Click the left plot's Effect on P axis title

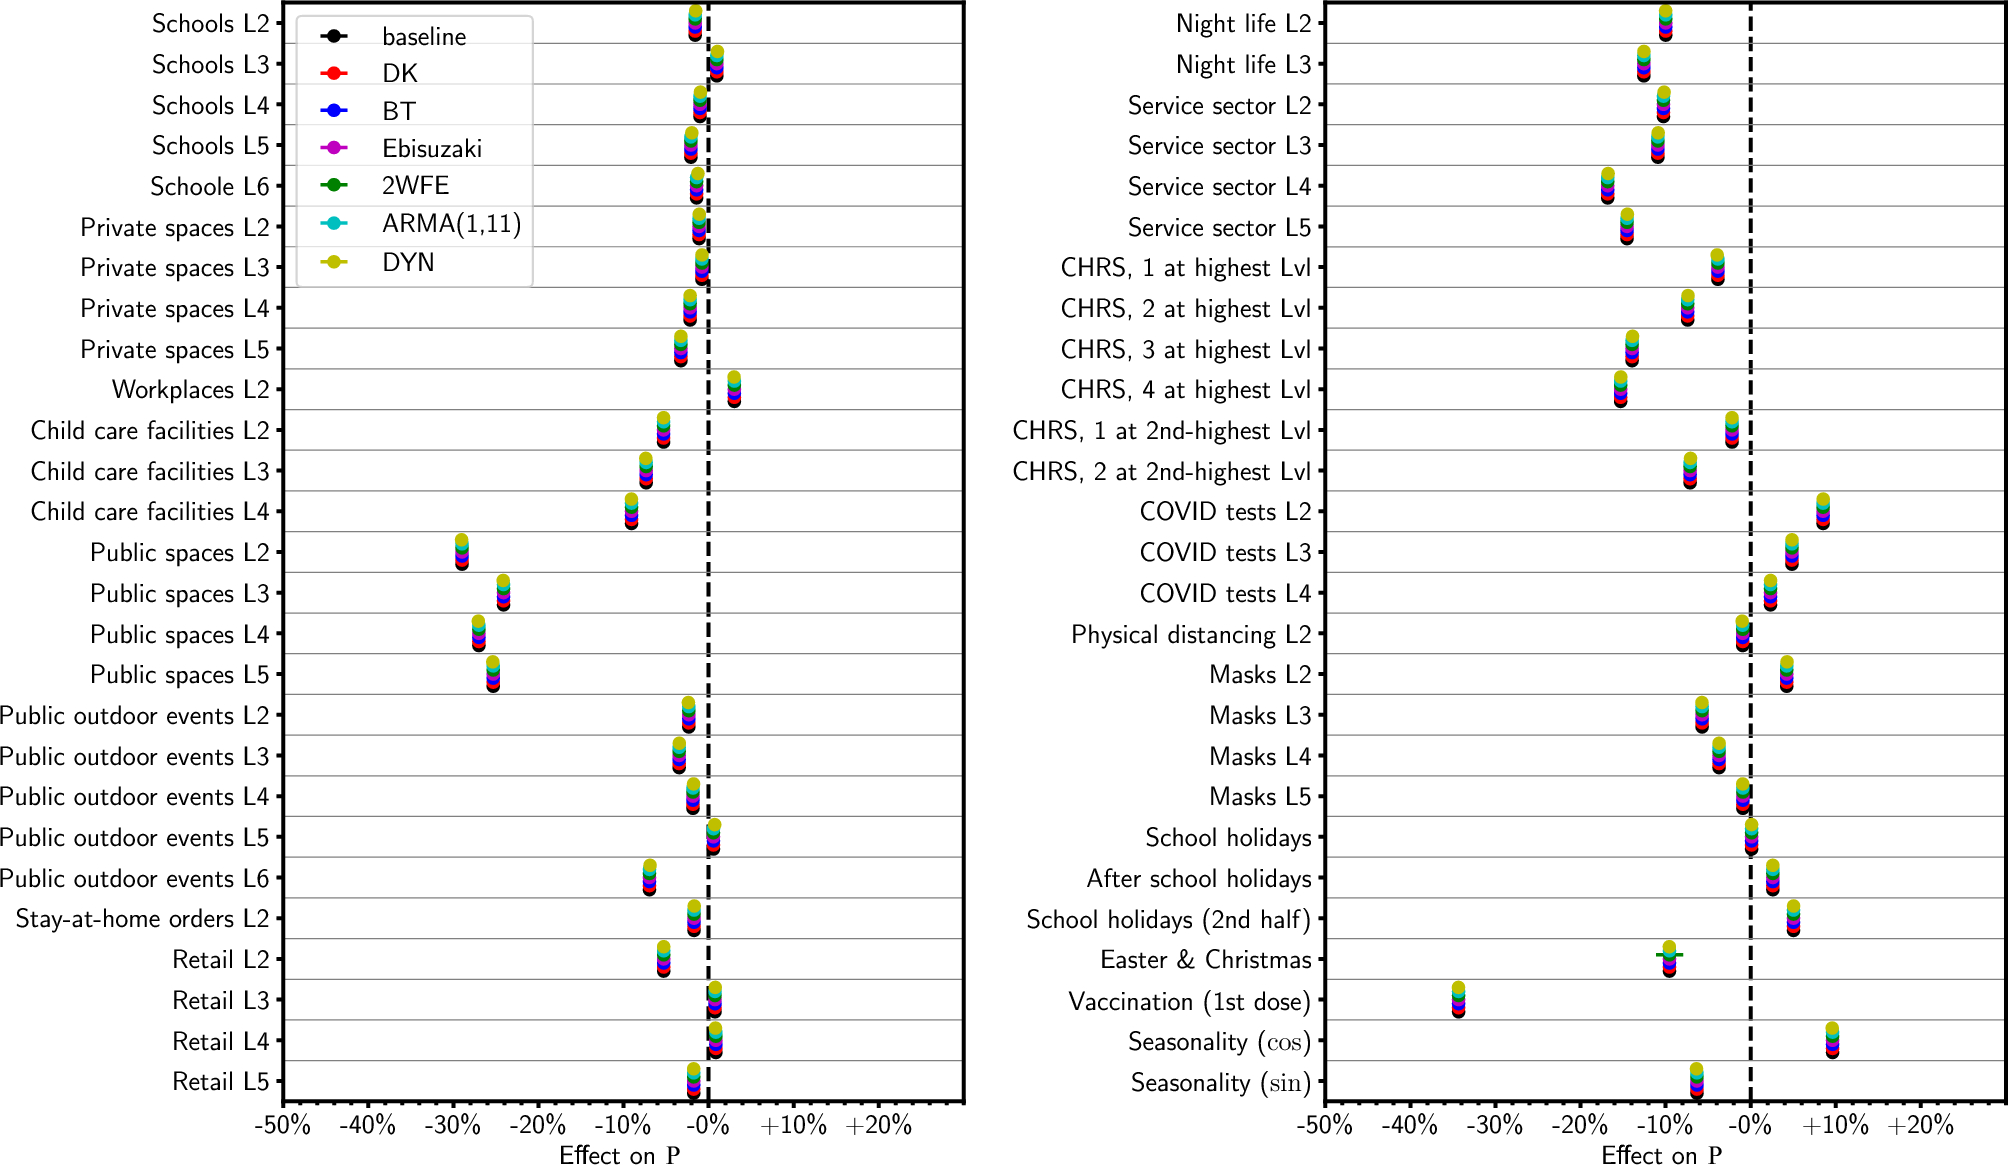click(x=619, y=1155)
